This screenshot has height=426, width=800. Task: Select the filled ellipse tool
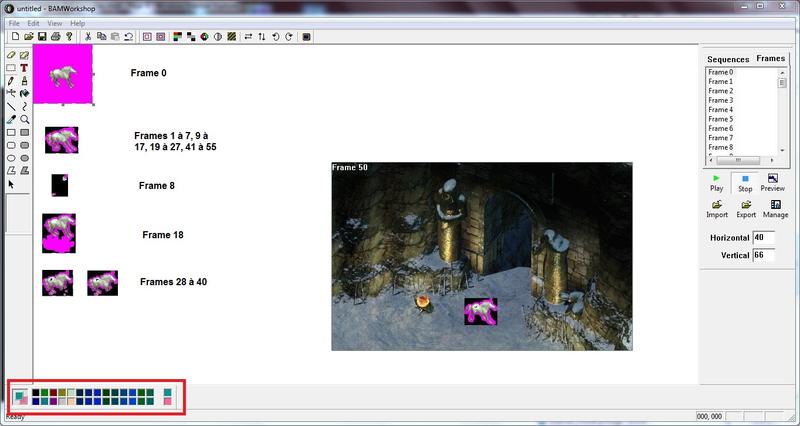(24, 158)
